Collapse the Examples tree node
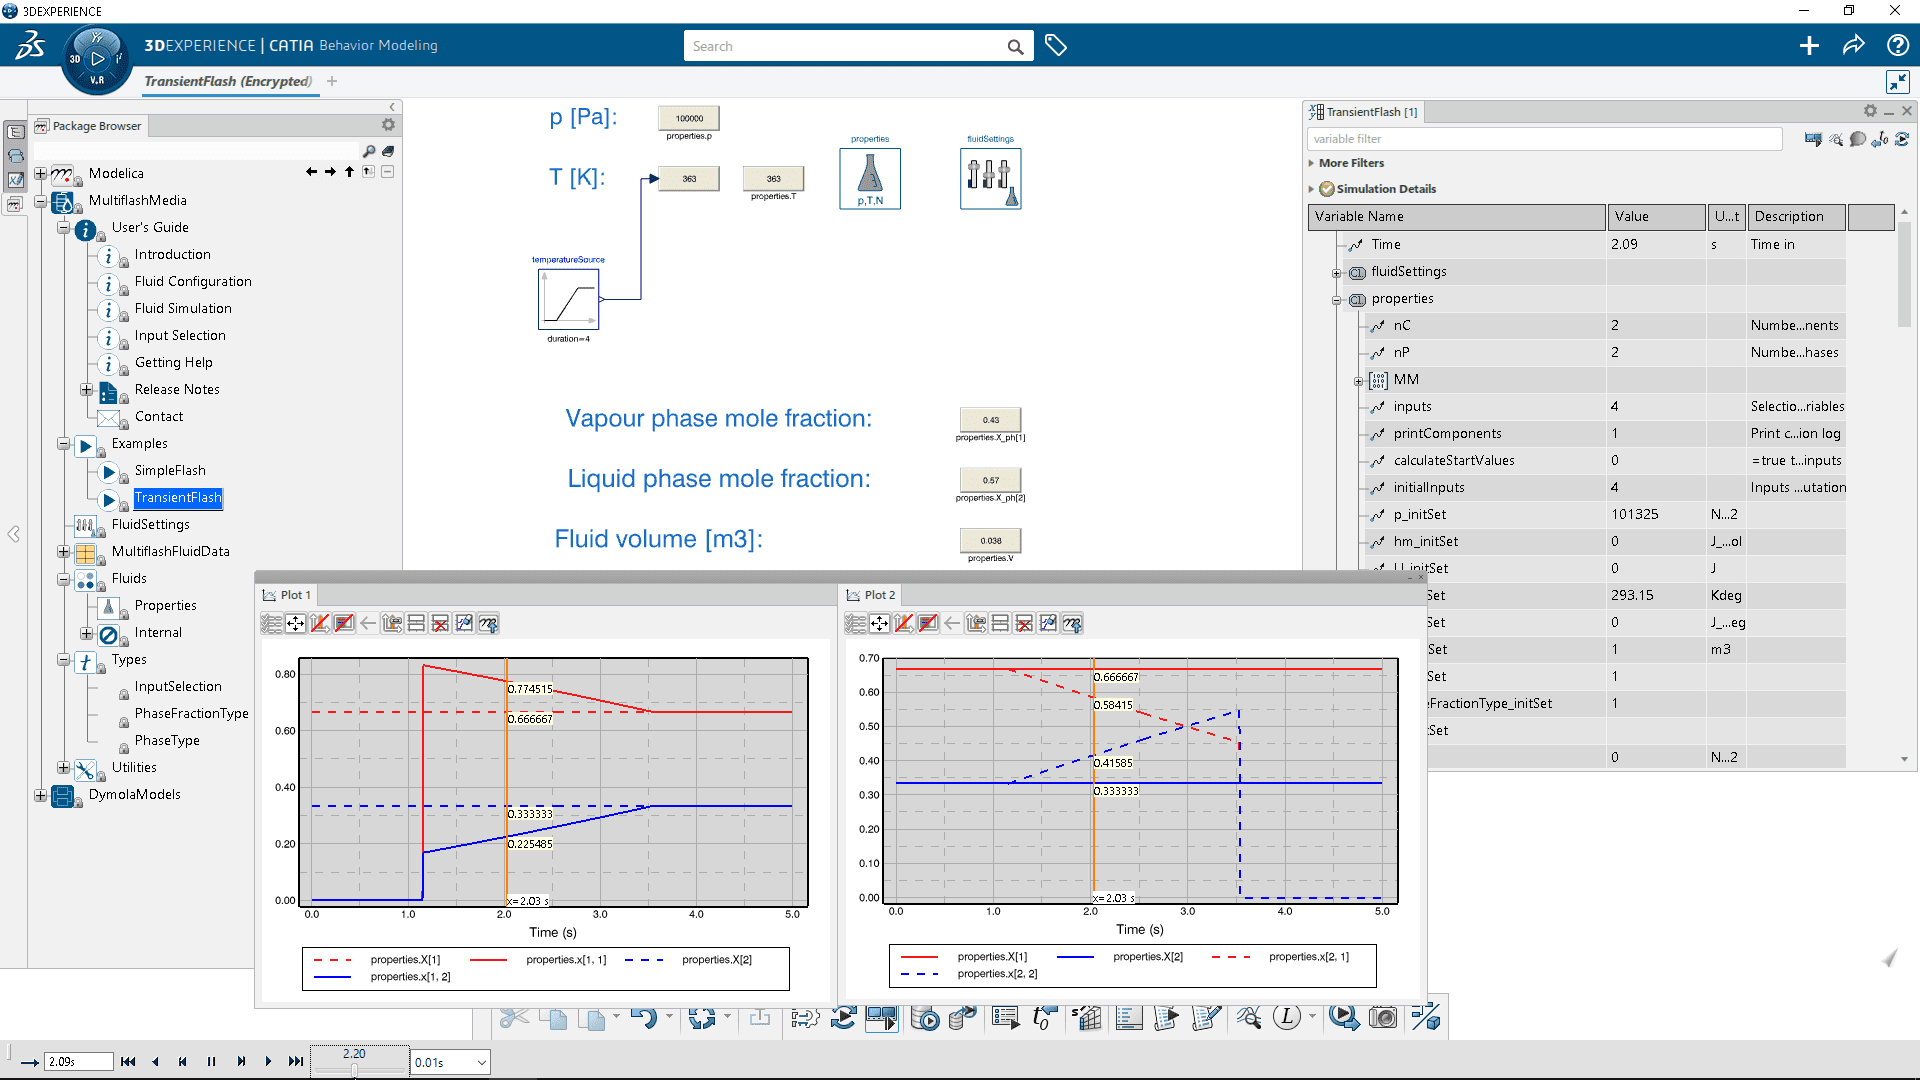The image size is (1920, 1080). click(x=63, y=443)
